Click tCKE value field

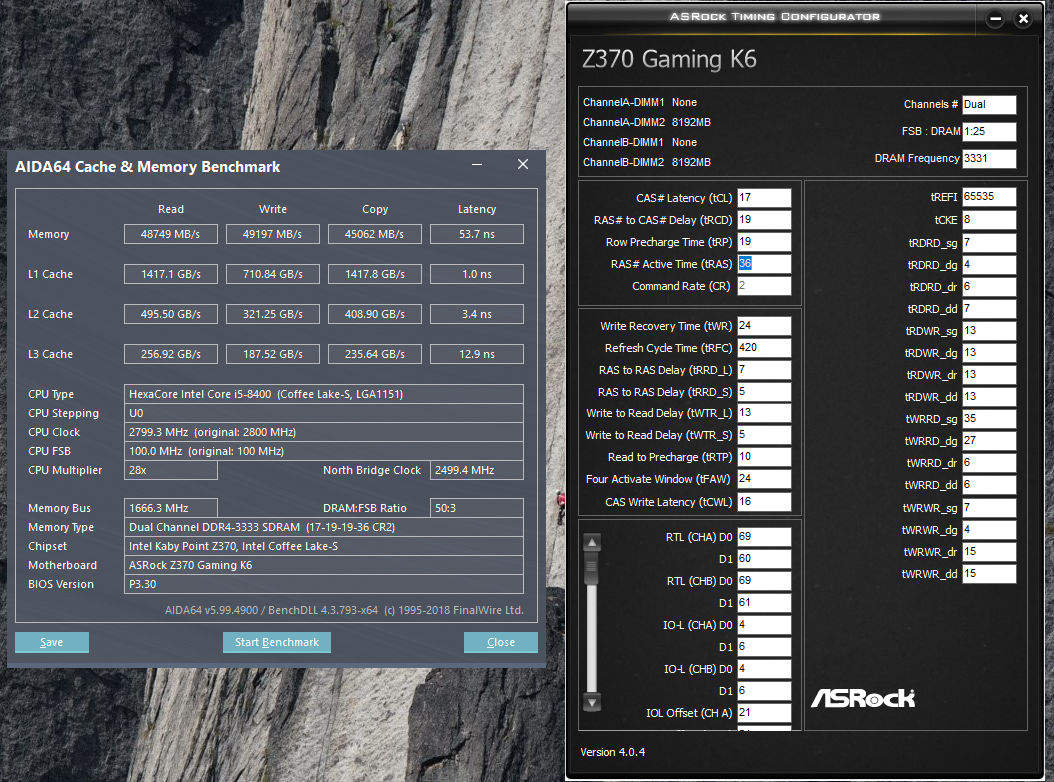click(989, 220)
